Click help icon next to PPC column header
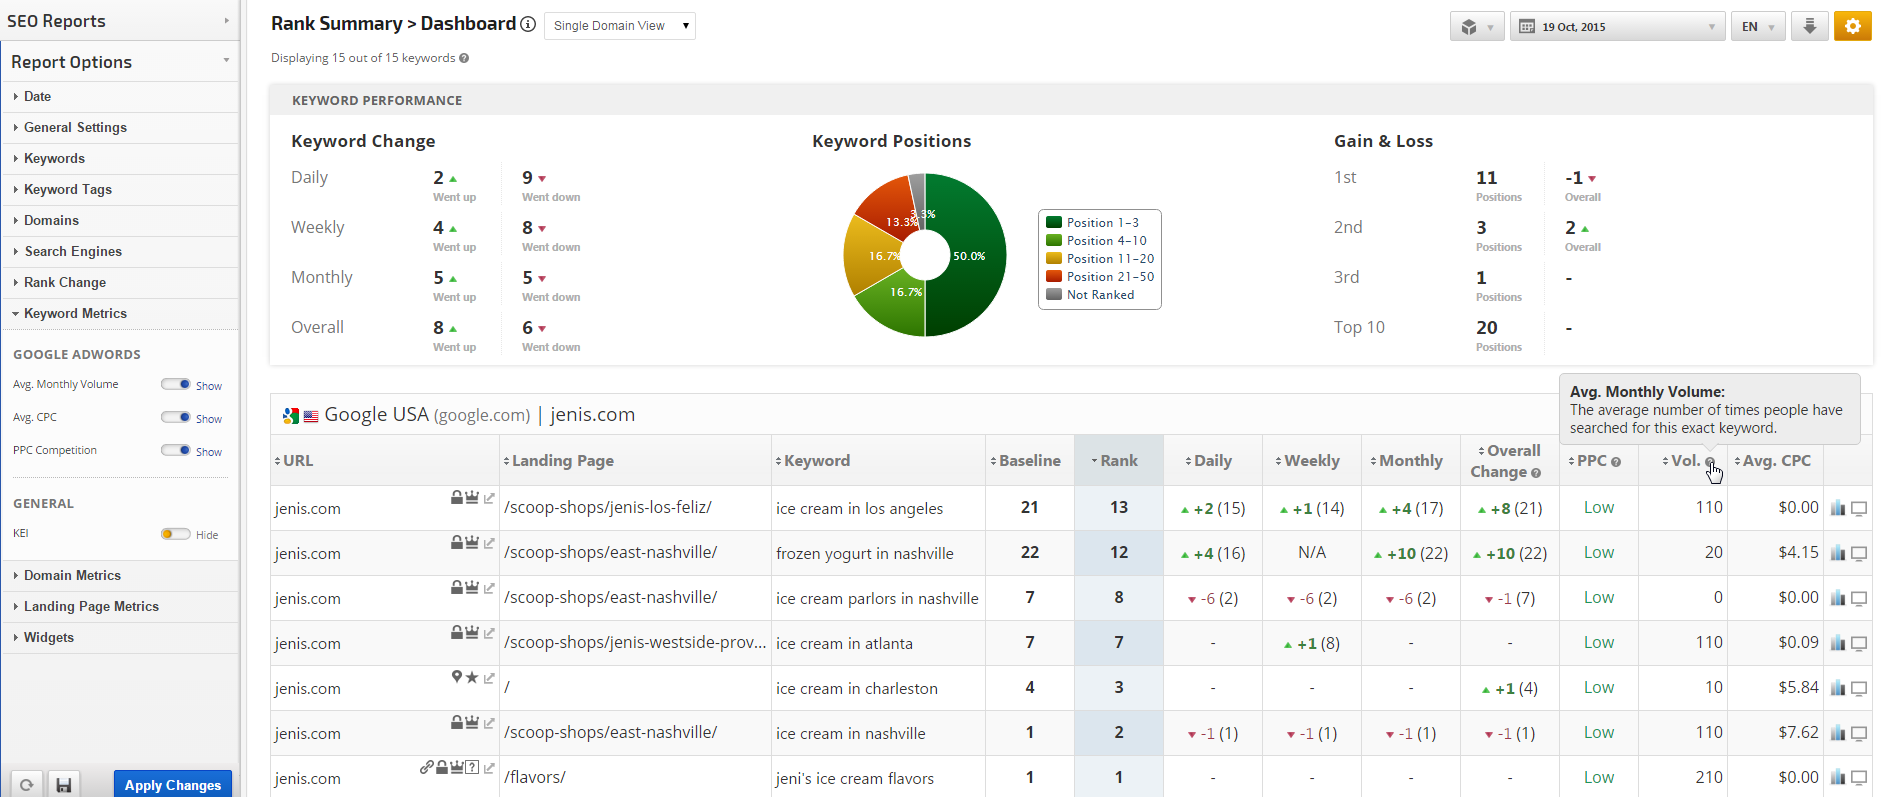1896x797 pixels. coord(1616,462)
